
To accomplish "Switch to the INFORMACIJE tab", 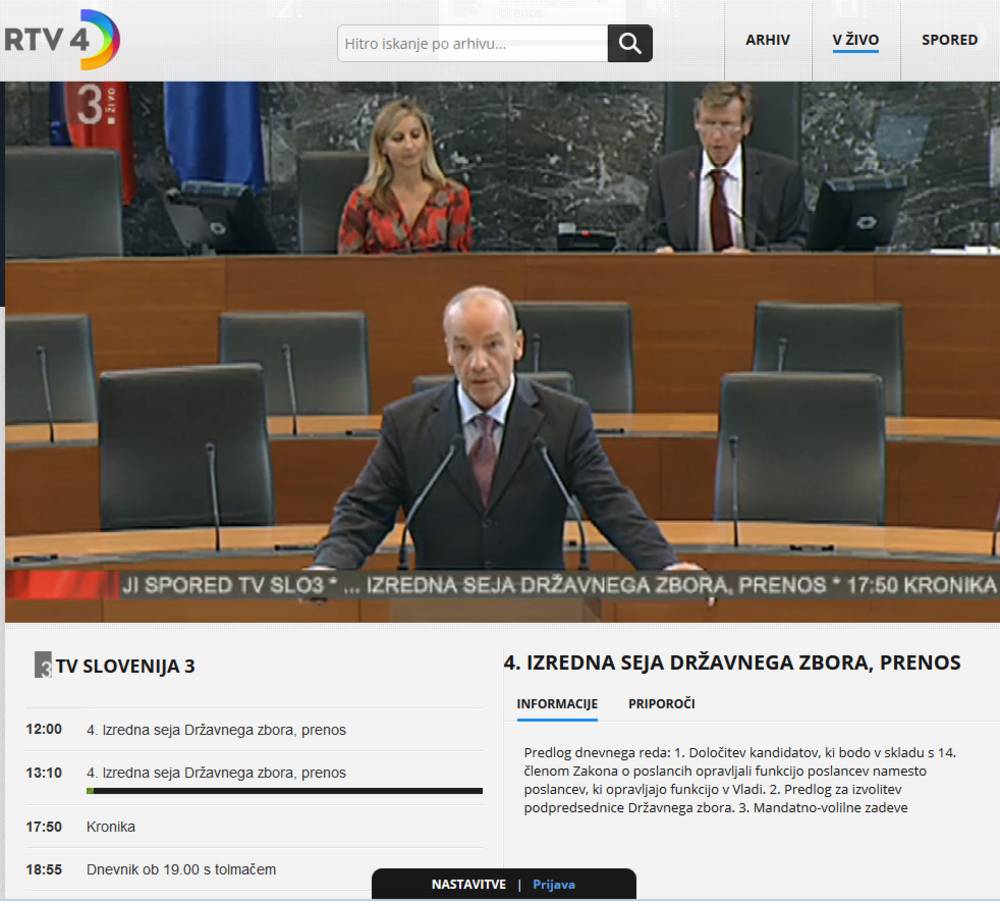I will pyautogui.click(x=557, y=704).
